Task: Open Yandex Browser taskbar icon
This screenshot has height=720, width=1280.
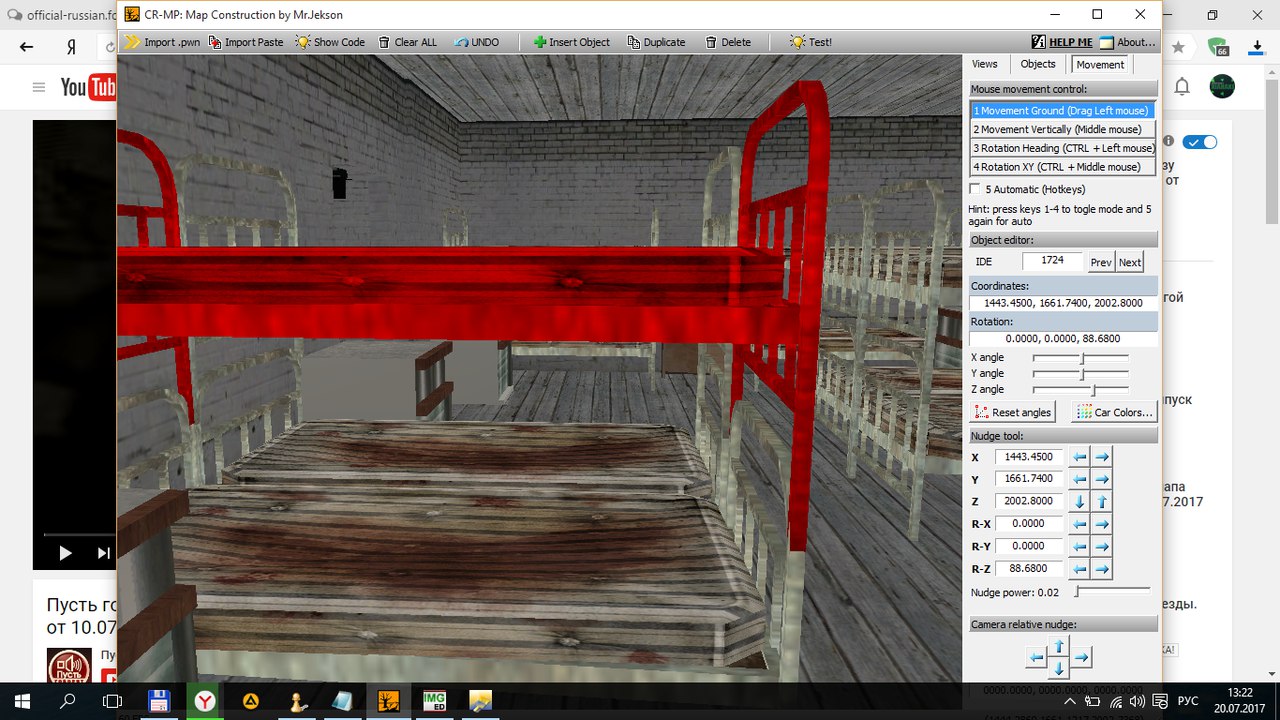Action: (204, 701)
